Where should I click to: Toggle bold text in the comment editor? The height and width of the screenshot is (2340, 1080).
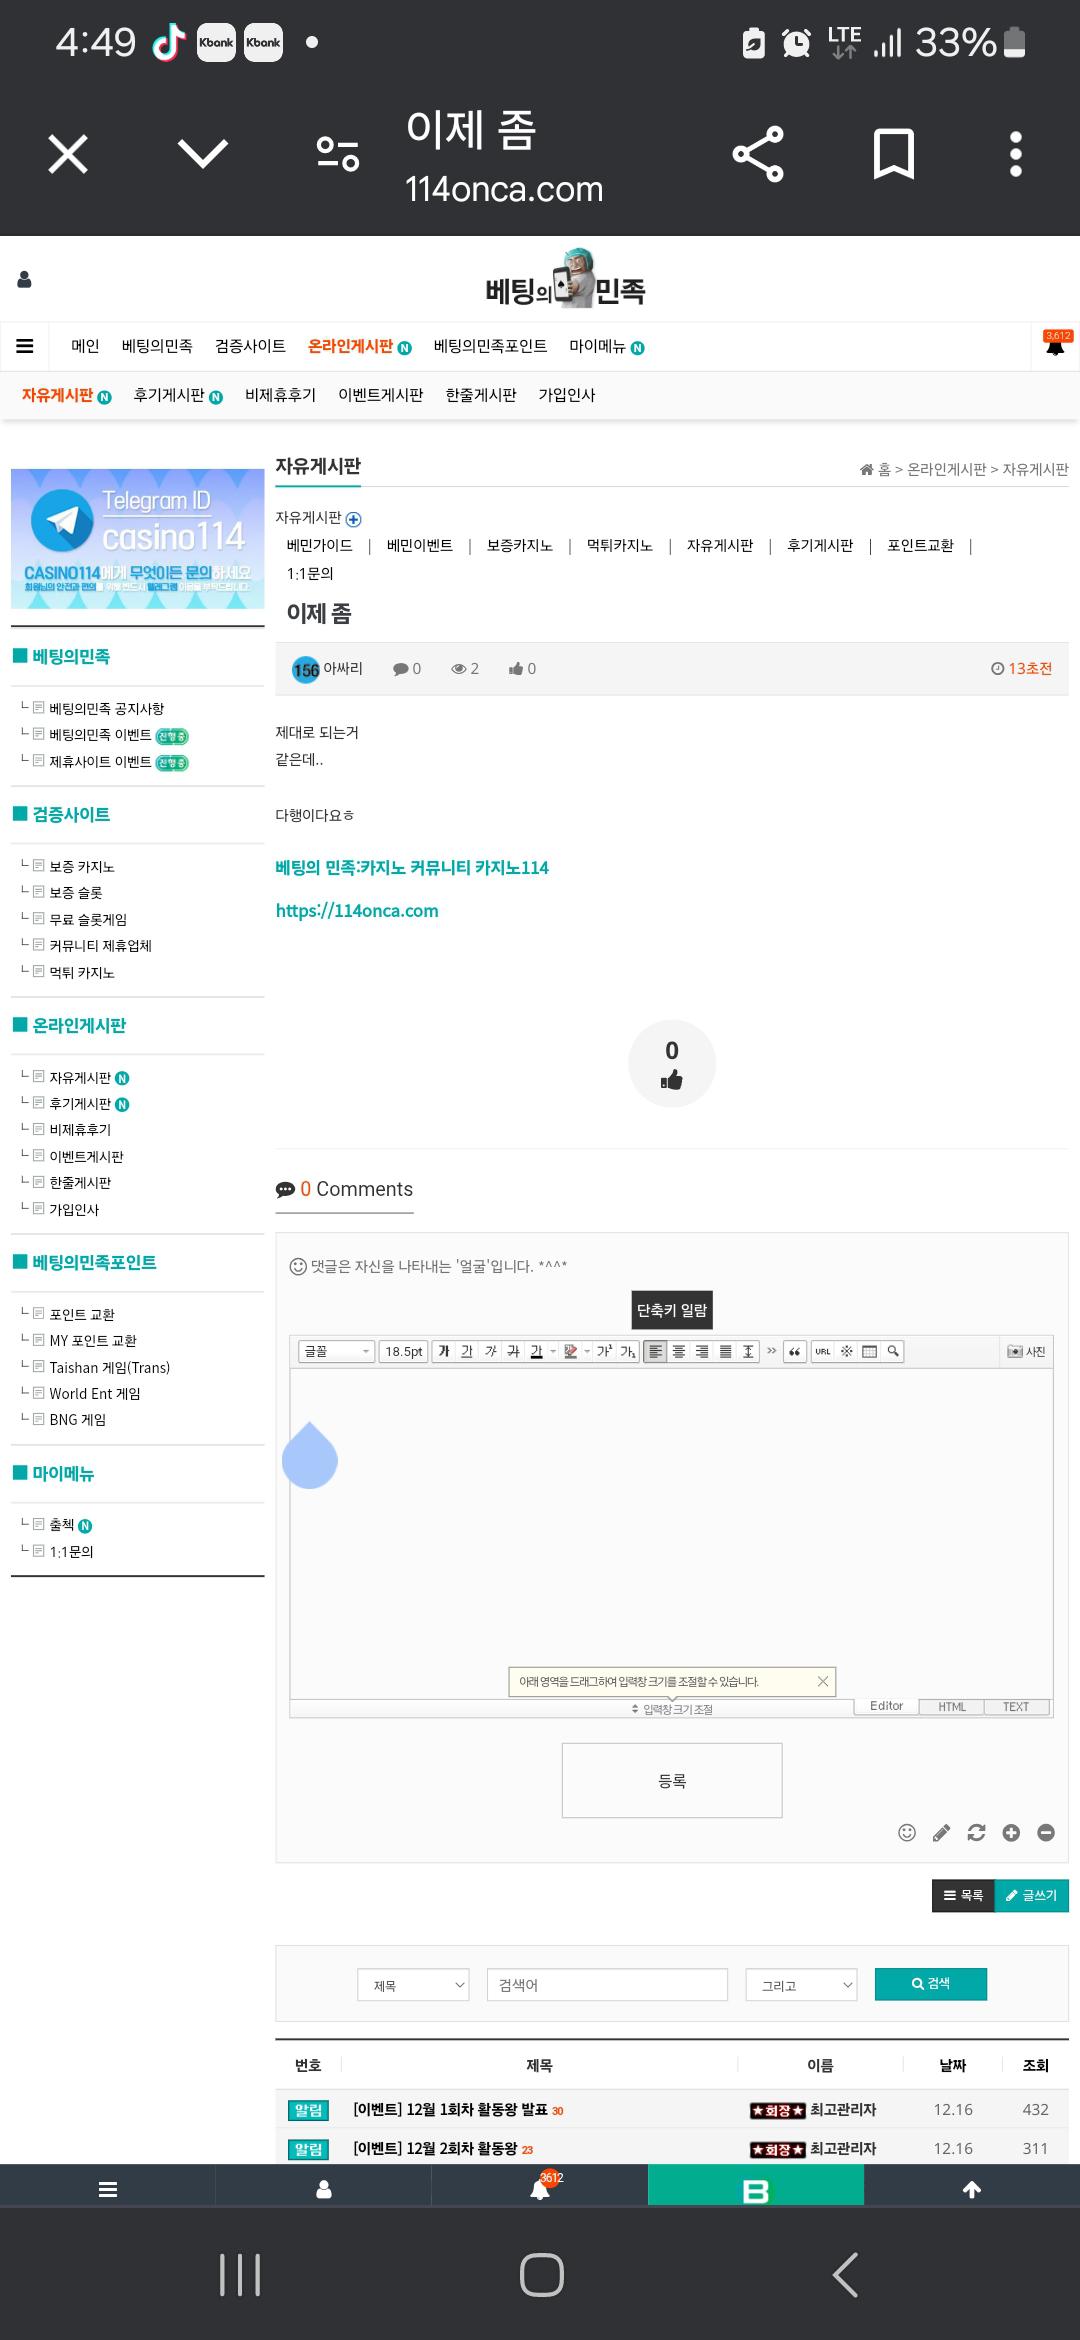pos(443,1351)
